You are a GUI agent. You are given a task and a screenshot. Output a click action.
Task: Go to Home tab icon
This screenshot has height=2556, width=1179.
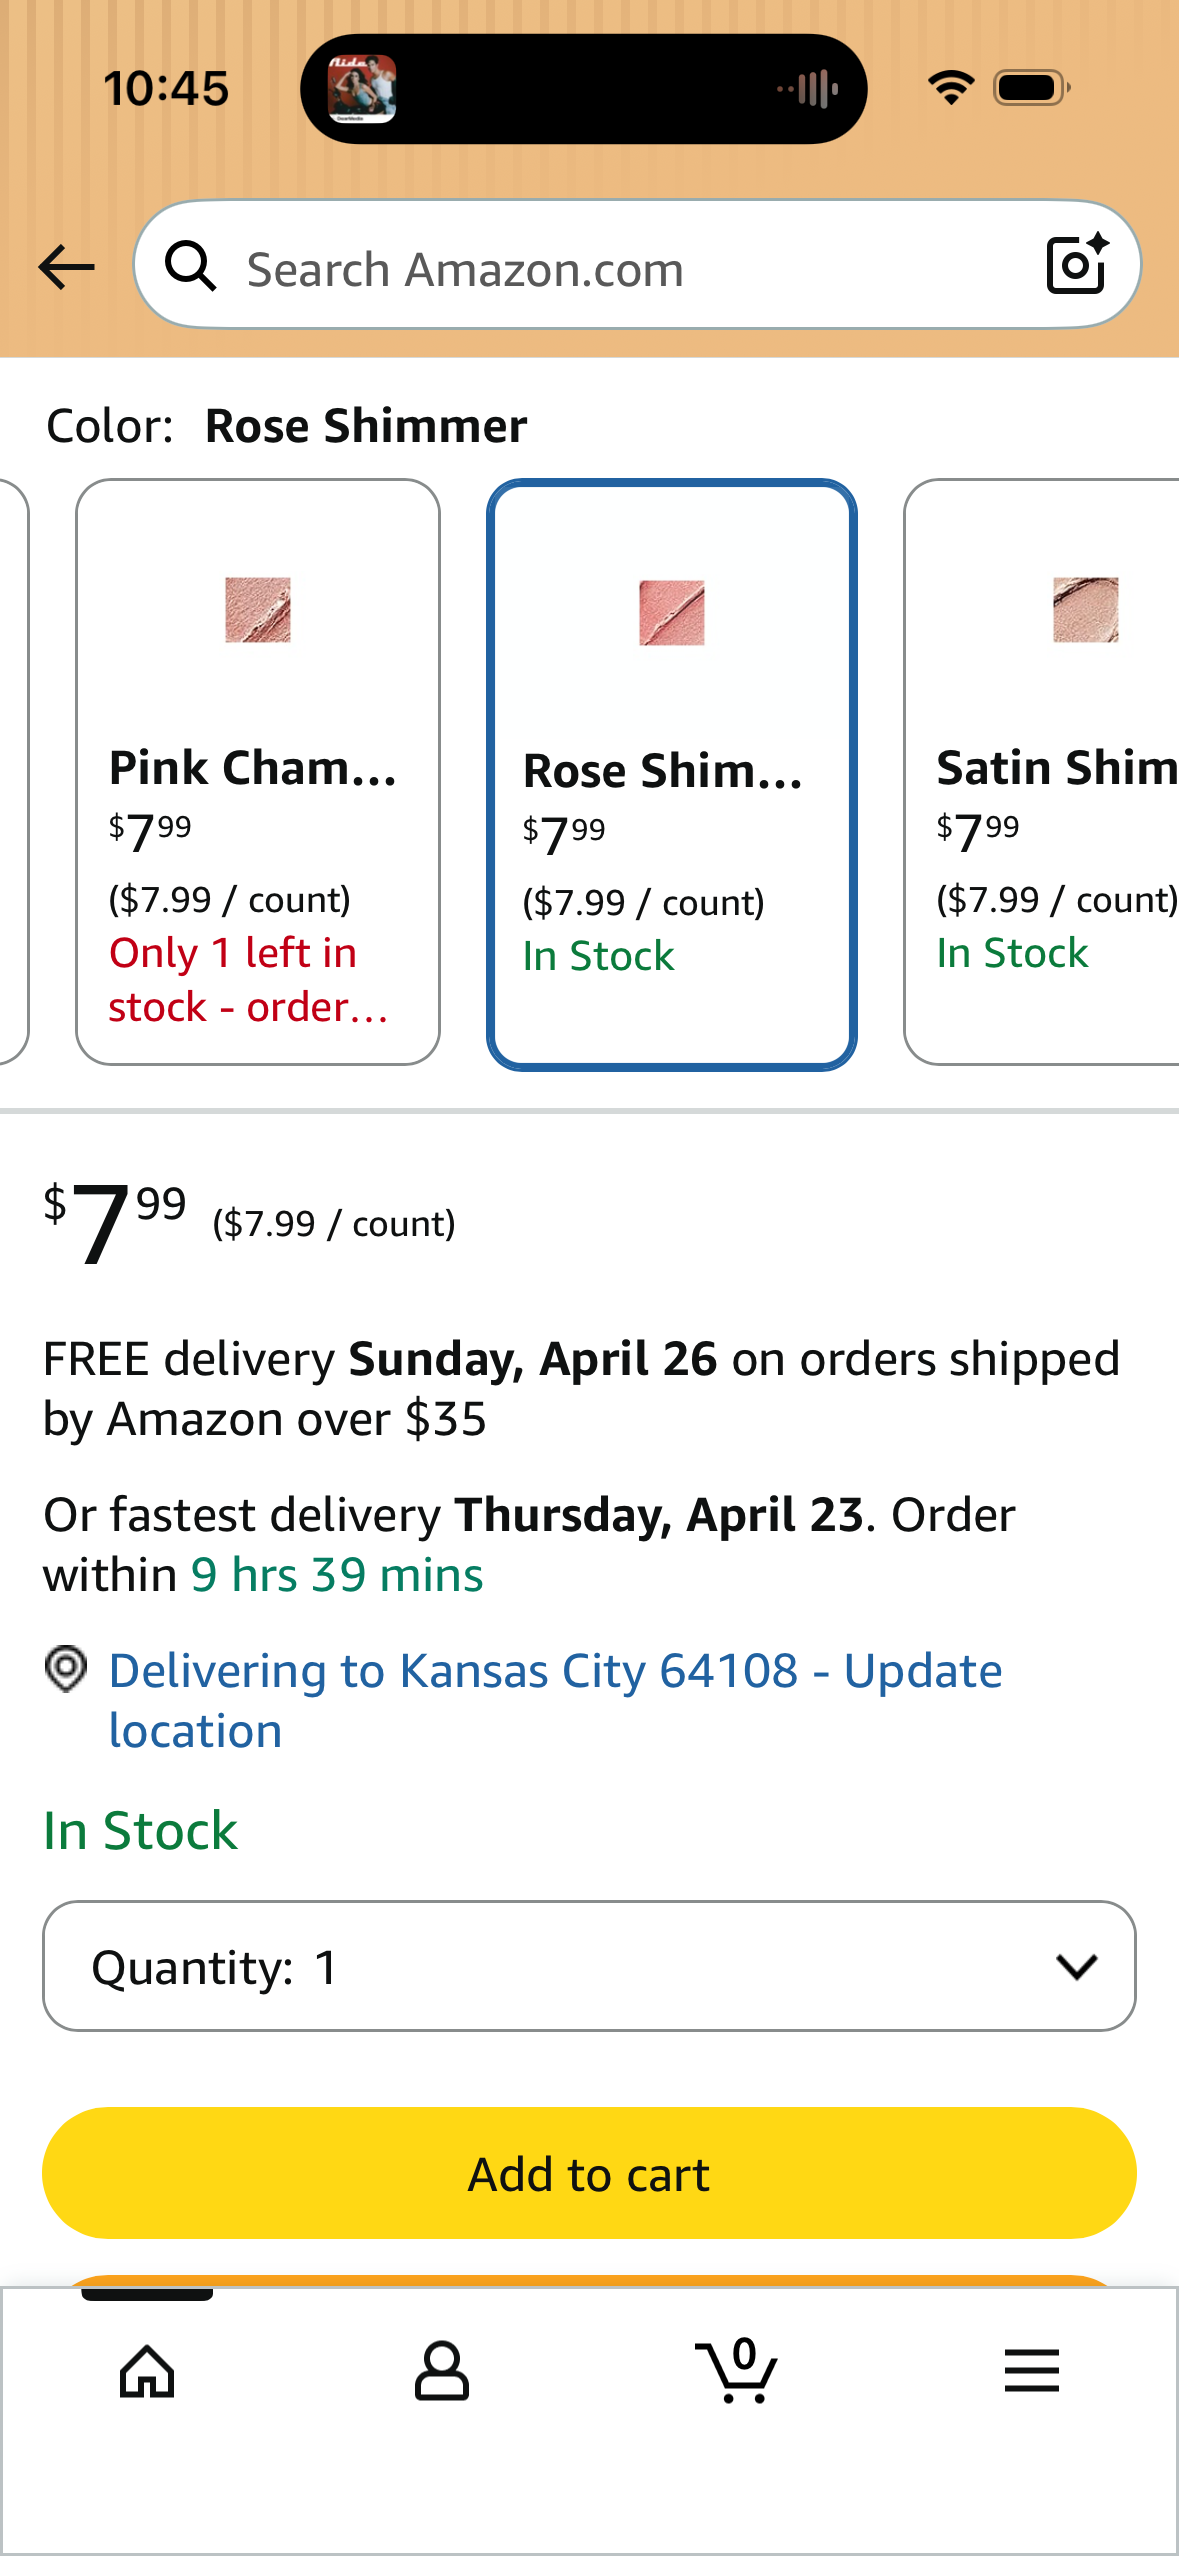147,2371
